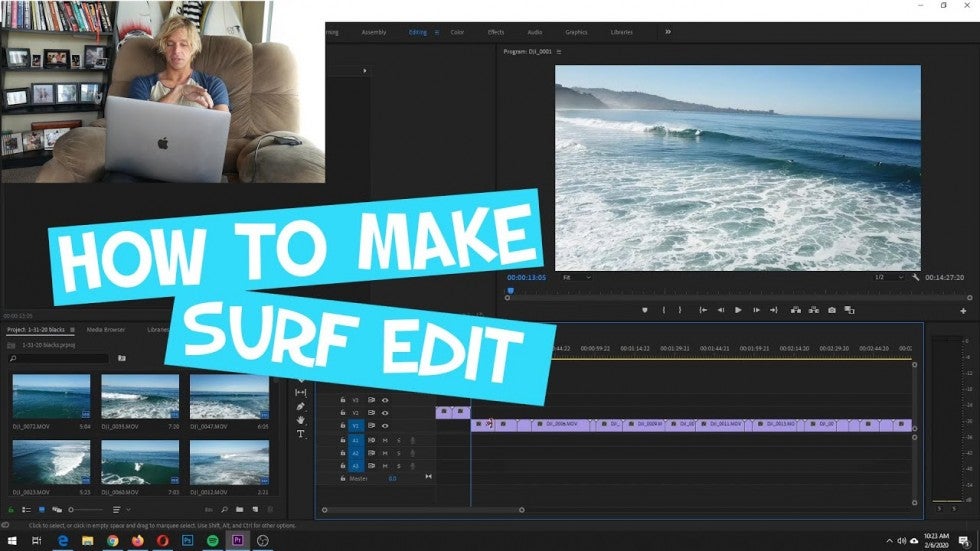The width and height of the screenshot is (980, 551).
Task: Click the Extract button
Action: (814, 310)
